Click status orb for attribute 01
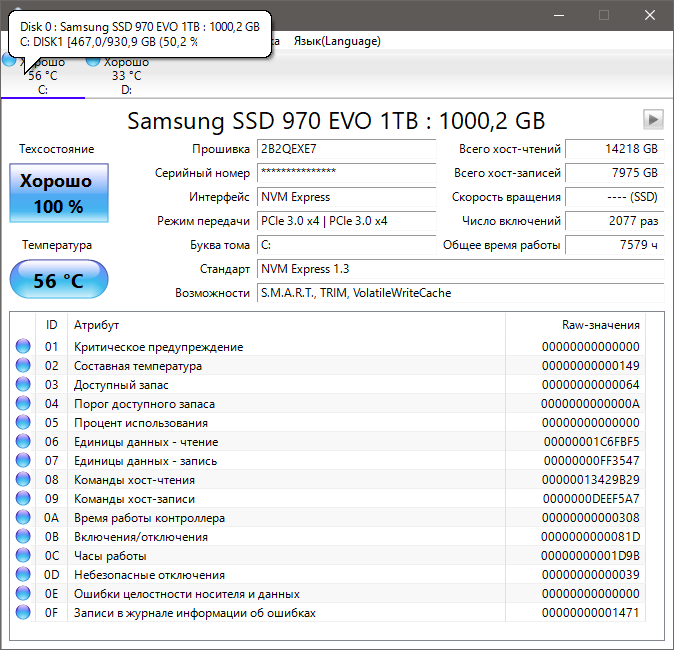The height and width of the screenshot is (650, 674). pyautogui.click(x=23, y=346)
